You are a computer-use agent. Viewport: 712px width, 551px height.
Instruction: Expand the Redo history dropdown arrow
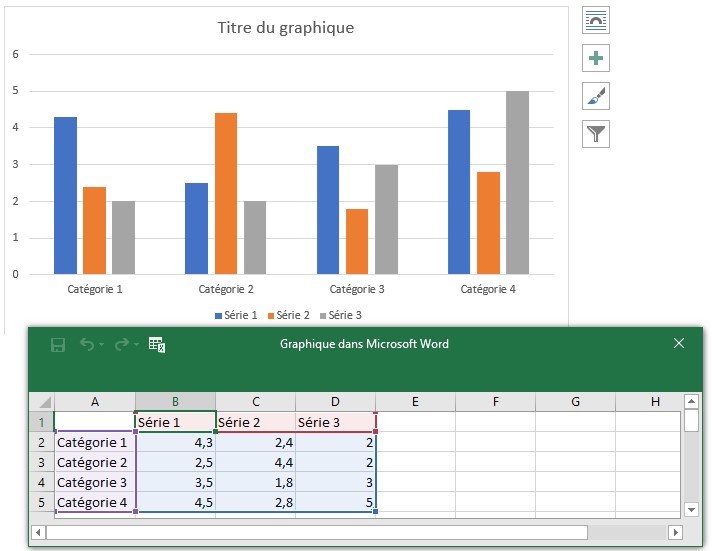coord(137,345)
